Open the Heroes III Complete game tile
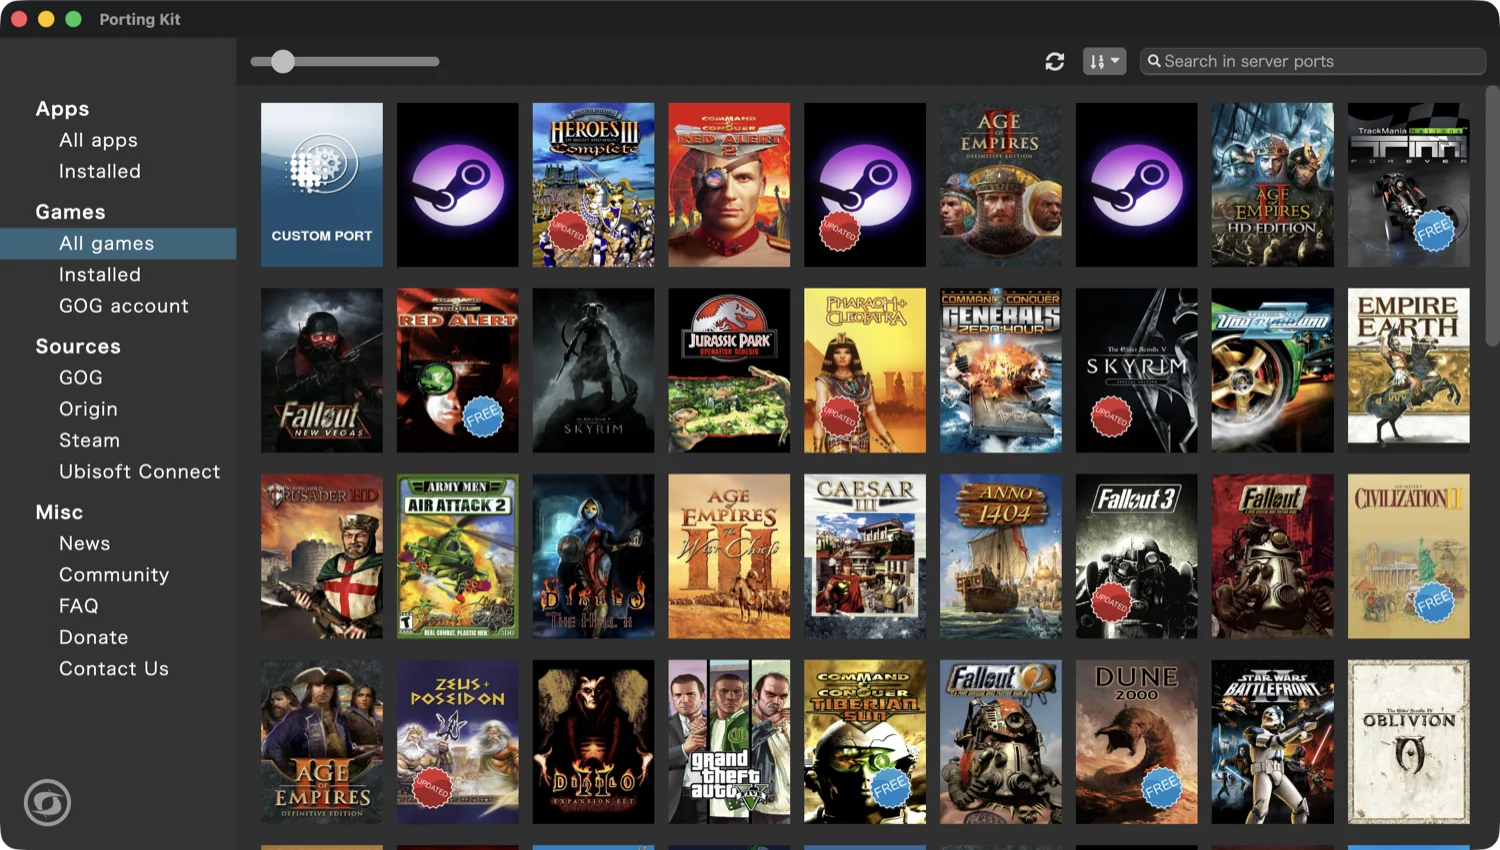Screen dimensions: 1500x850 tap(593, 185)
